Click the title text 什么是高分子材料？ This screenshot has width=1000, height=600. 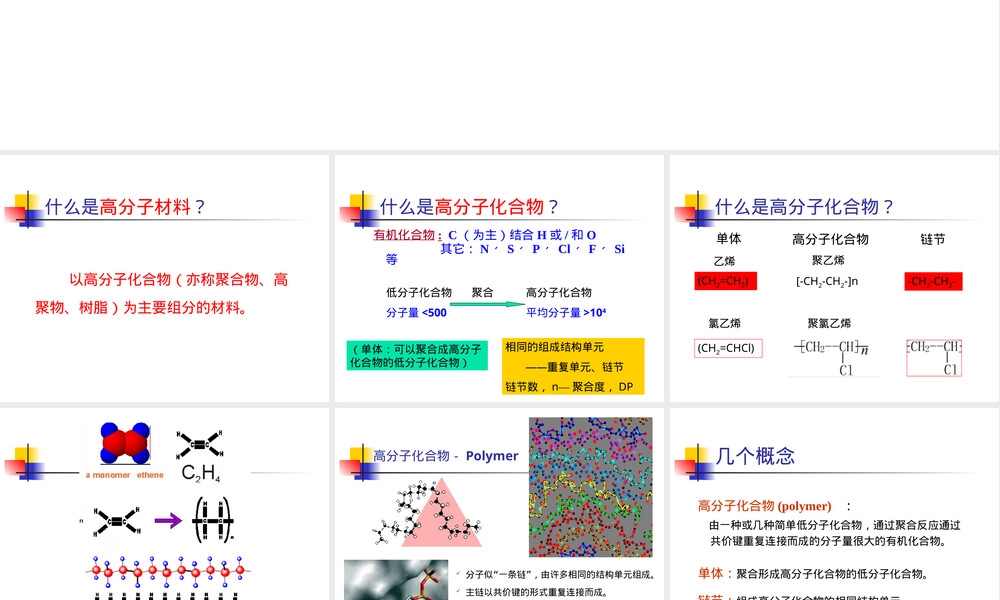point(125,207)
